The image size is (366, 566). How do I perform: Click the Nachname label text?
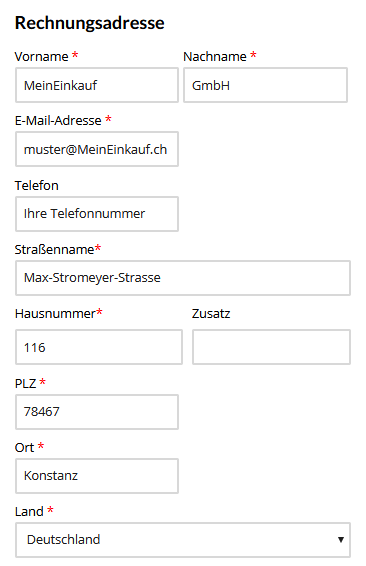[215, 57]
